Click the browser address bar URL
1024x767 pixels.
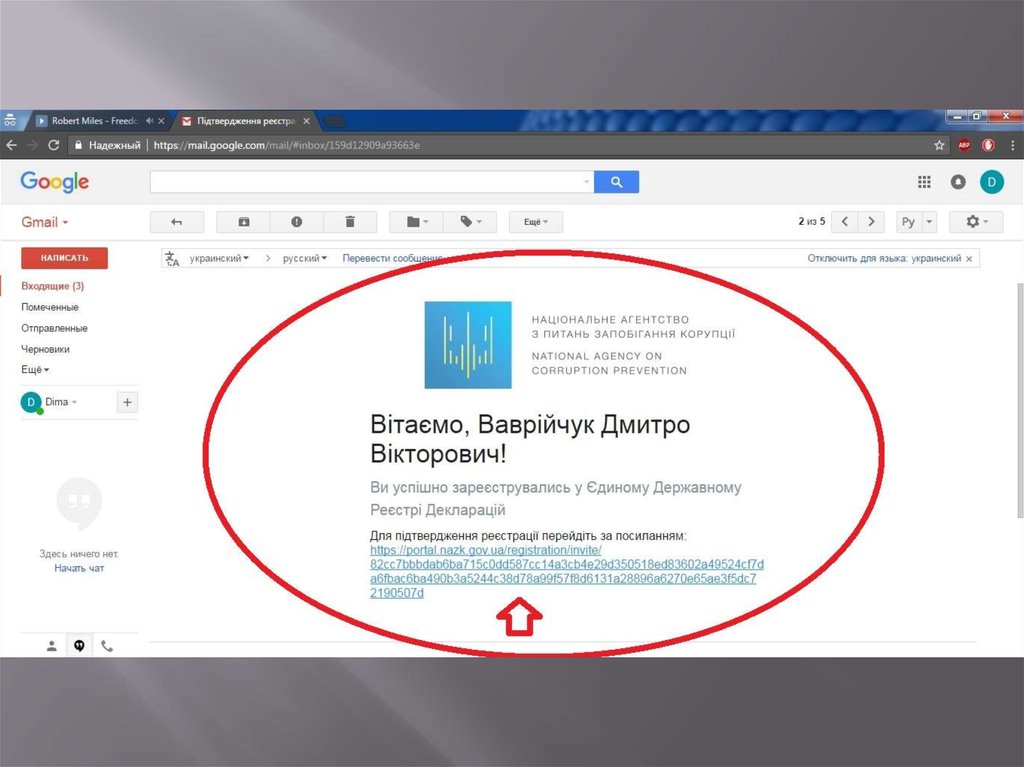point(286,145)
